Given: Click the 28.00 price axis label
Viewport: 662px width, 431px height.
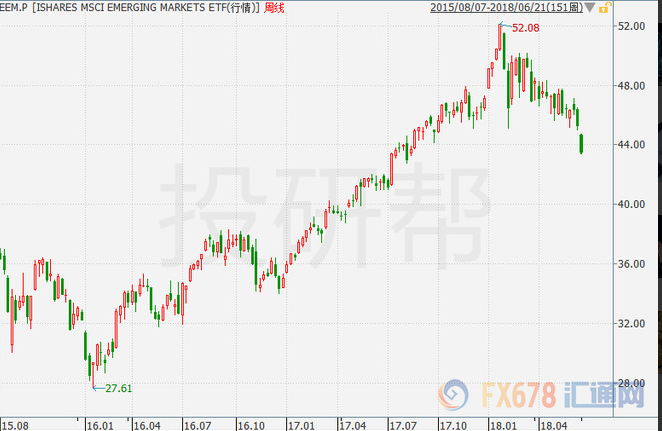Looking at the screenshot, I should [x=632, y=383].
